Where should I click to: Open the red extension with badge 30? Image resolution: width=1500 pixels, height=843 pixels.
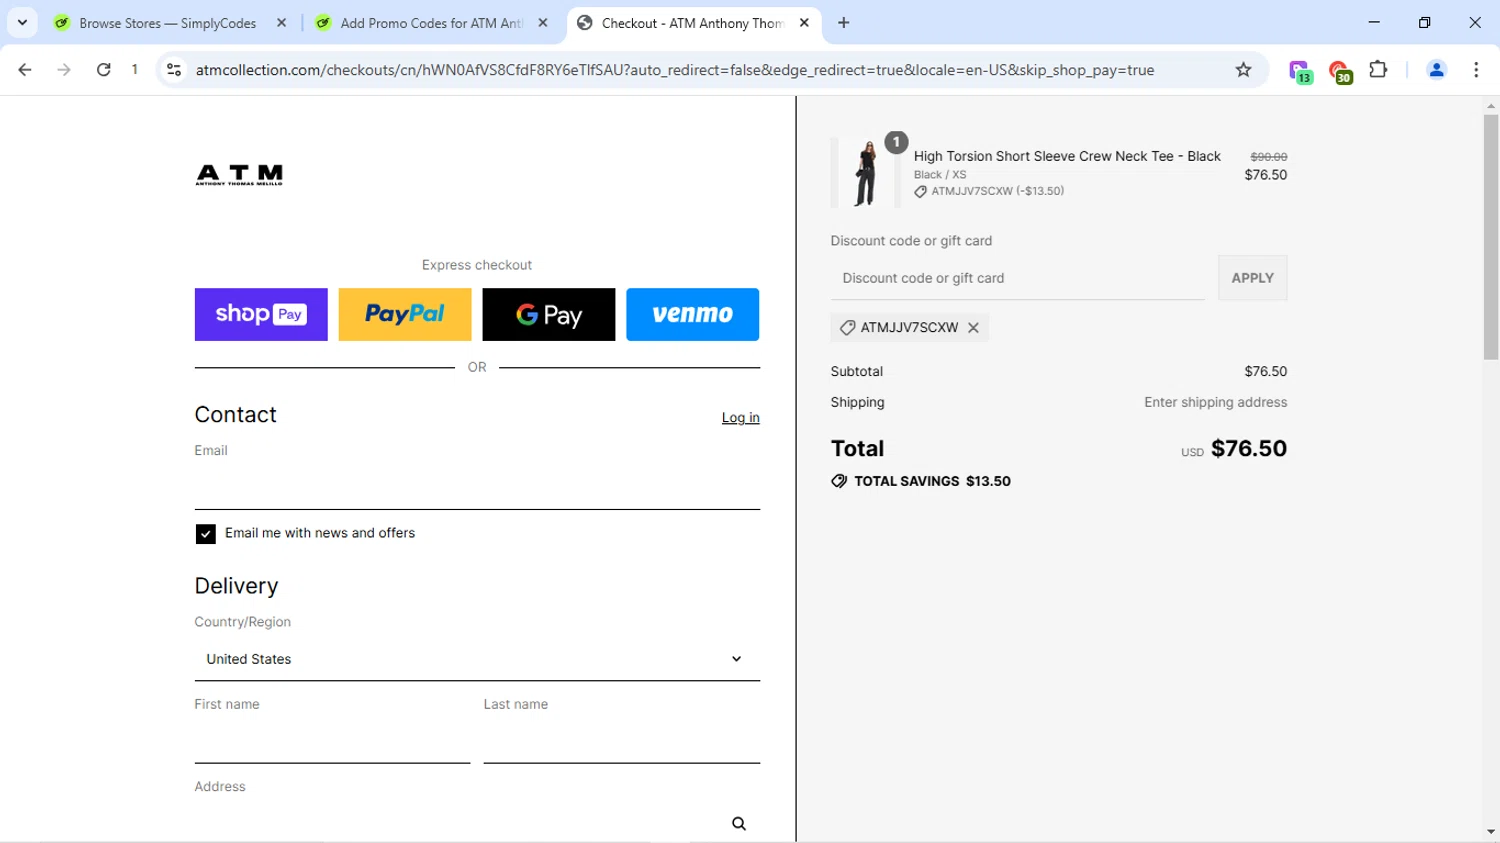(x=1340, y=71)
